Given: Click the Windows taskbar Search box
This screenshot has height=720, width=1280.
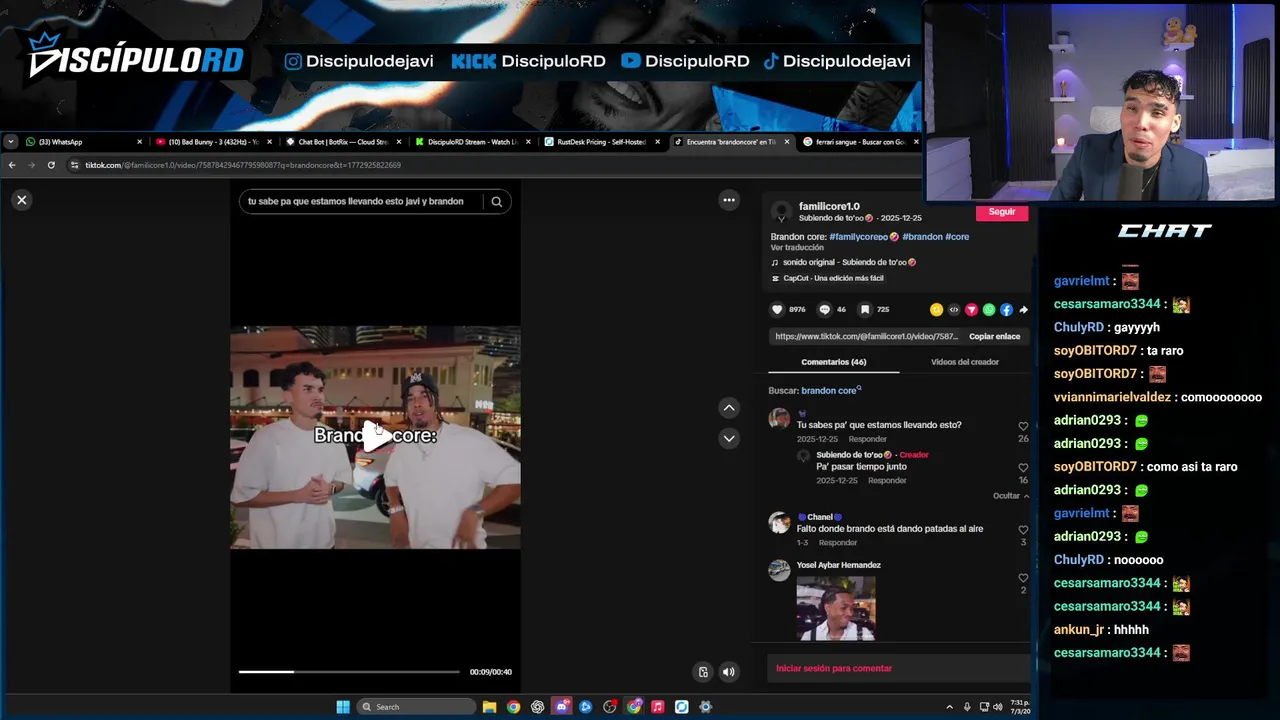Looking at the screenshot, I should coord(416,707).
